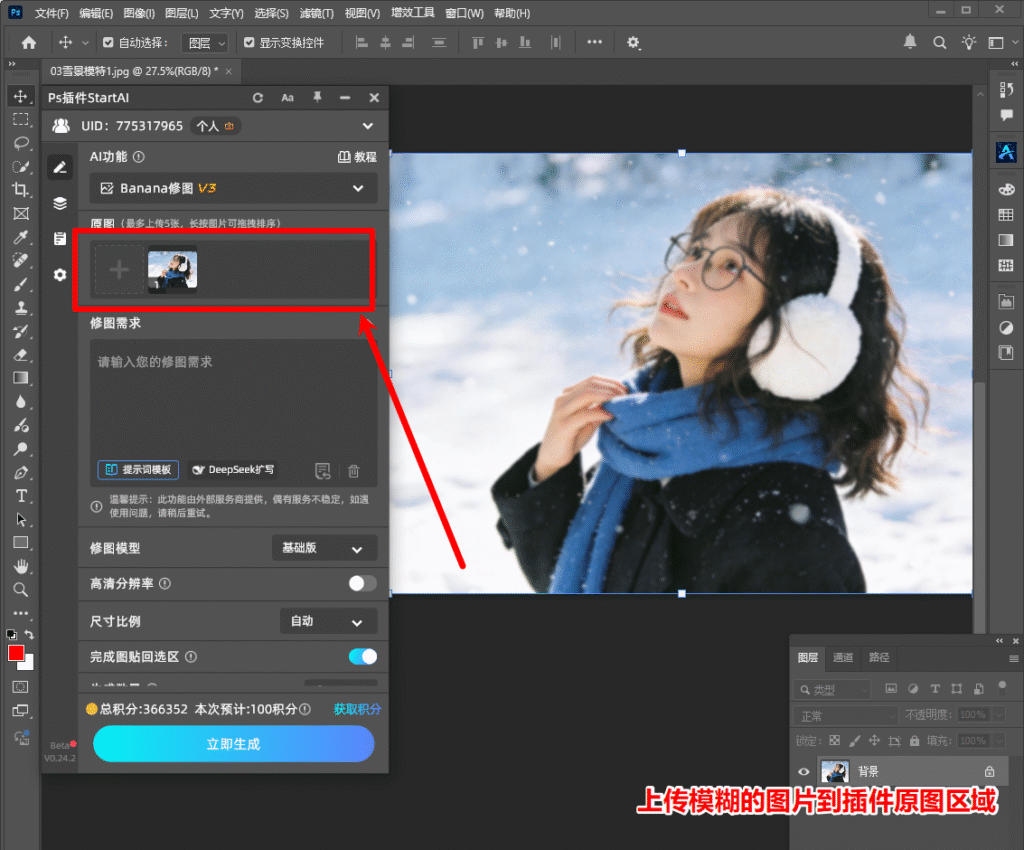Toggle lock image pixels brush icon

854,740
